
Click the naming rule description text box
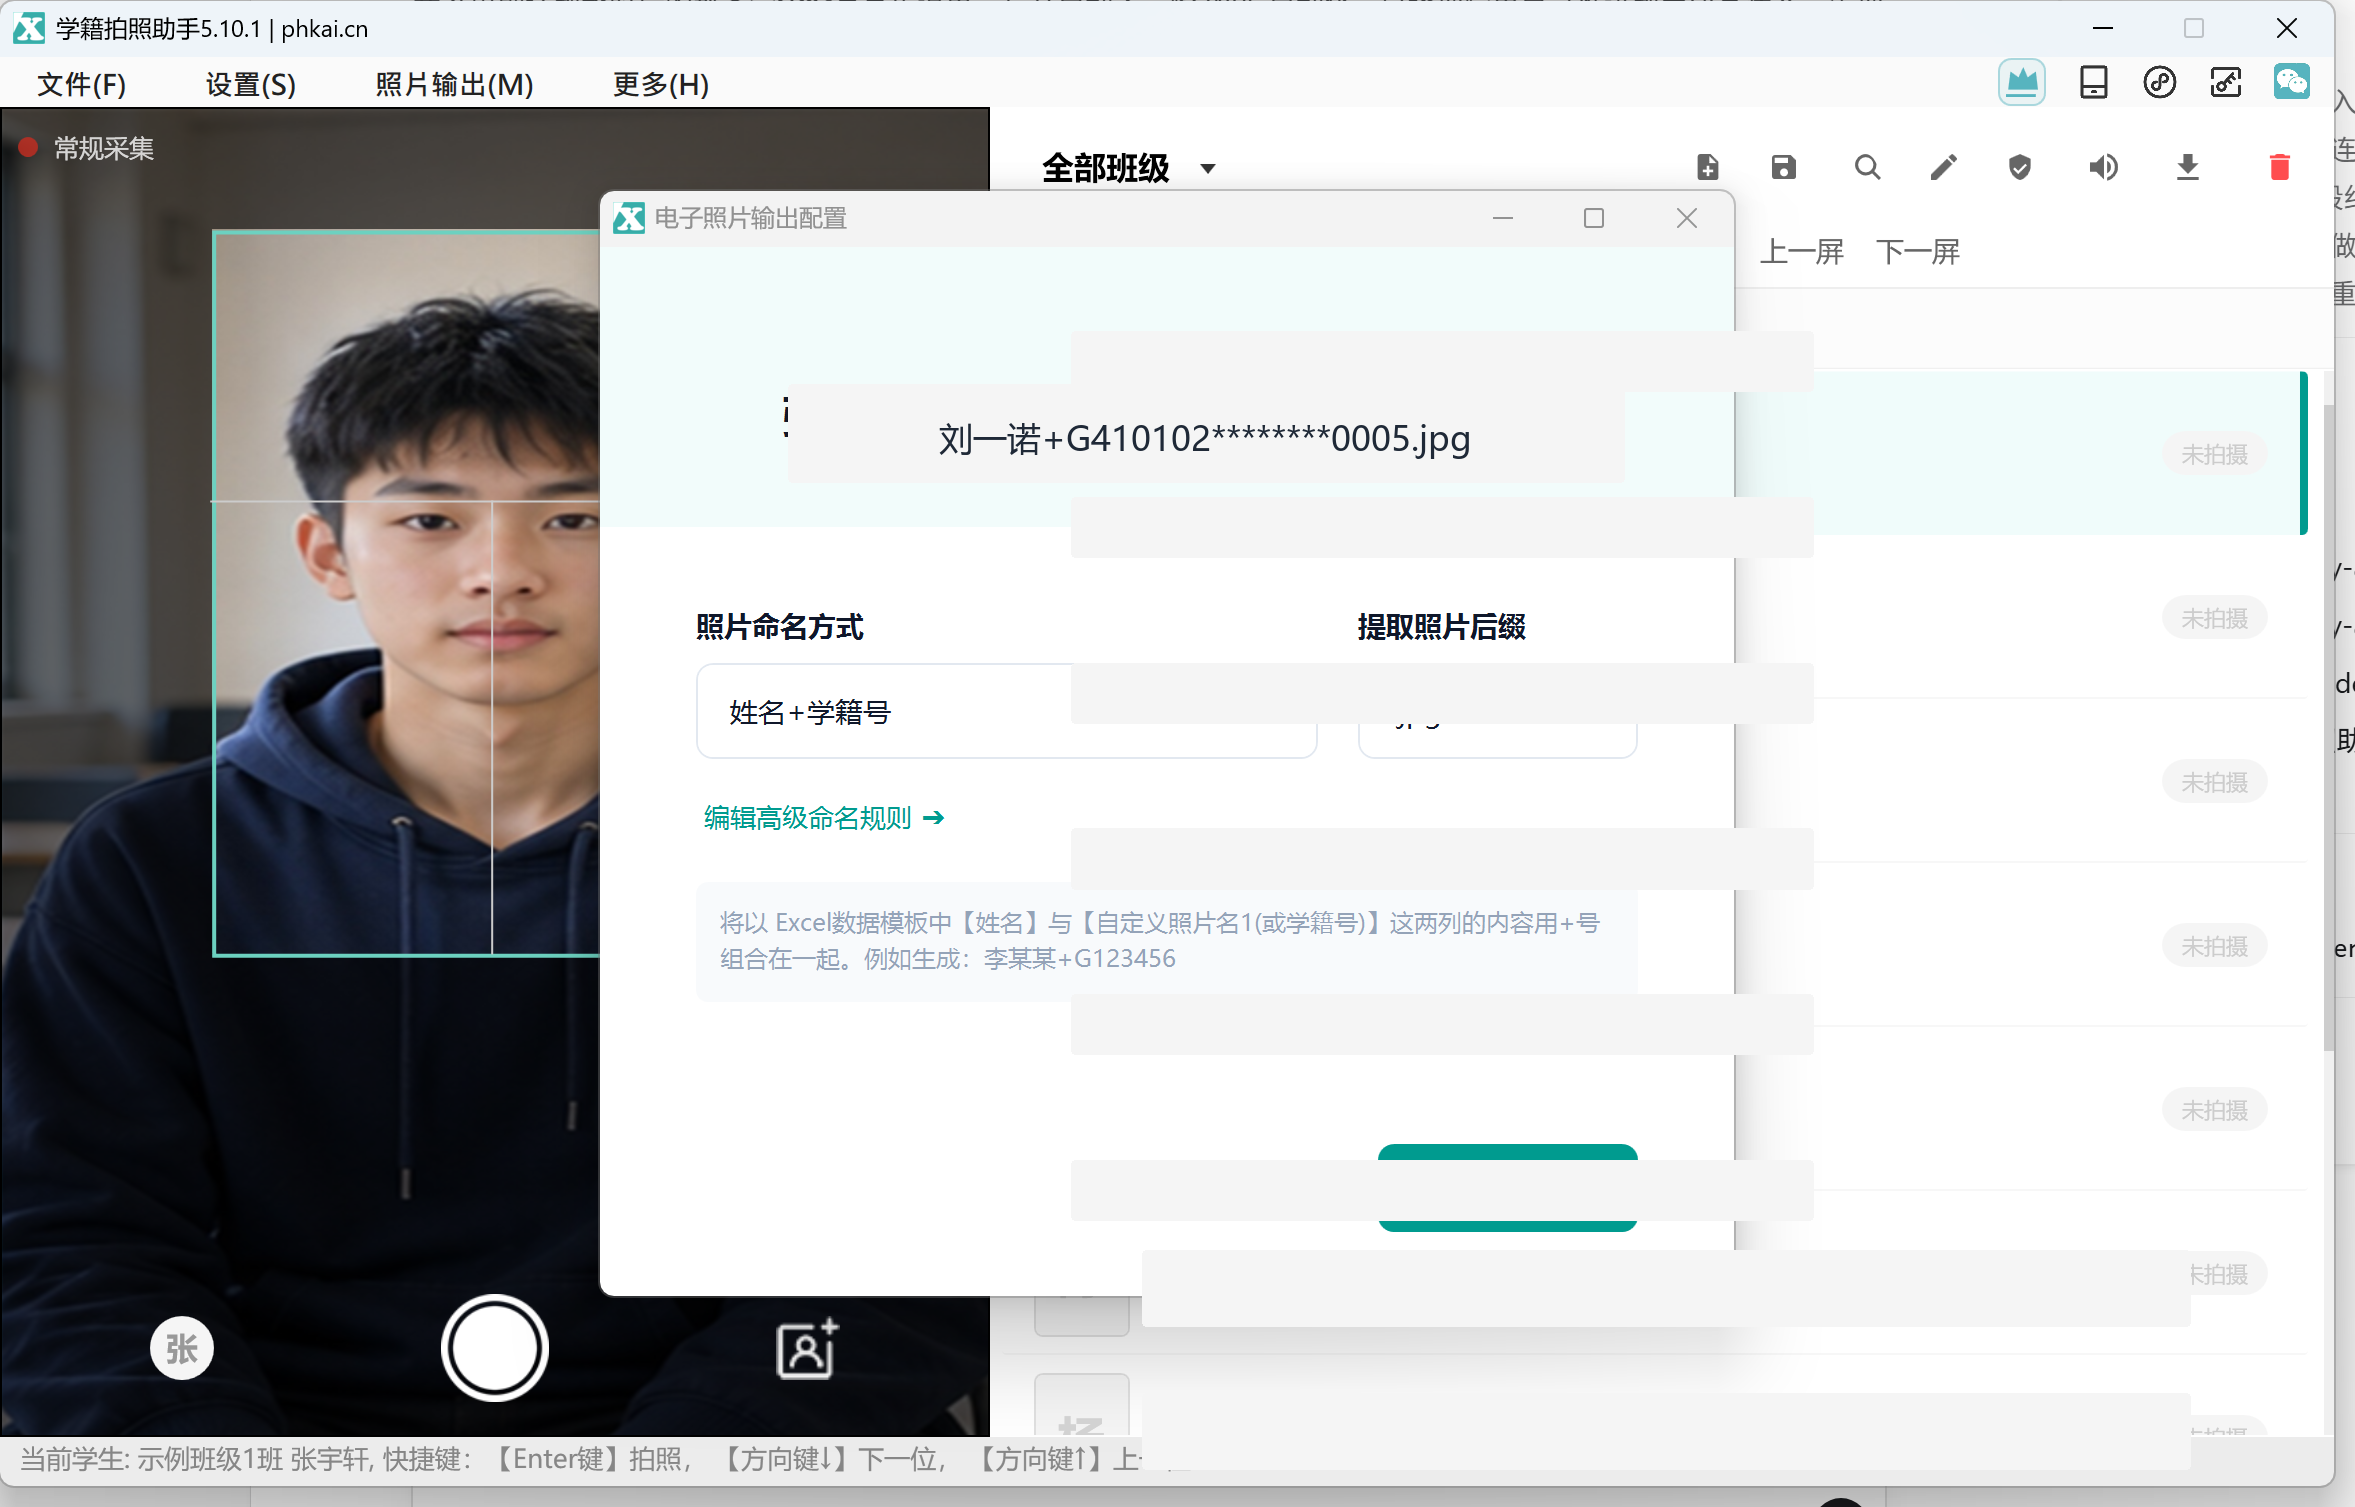tap(1166, 941)
